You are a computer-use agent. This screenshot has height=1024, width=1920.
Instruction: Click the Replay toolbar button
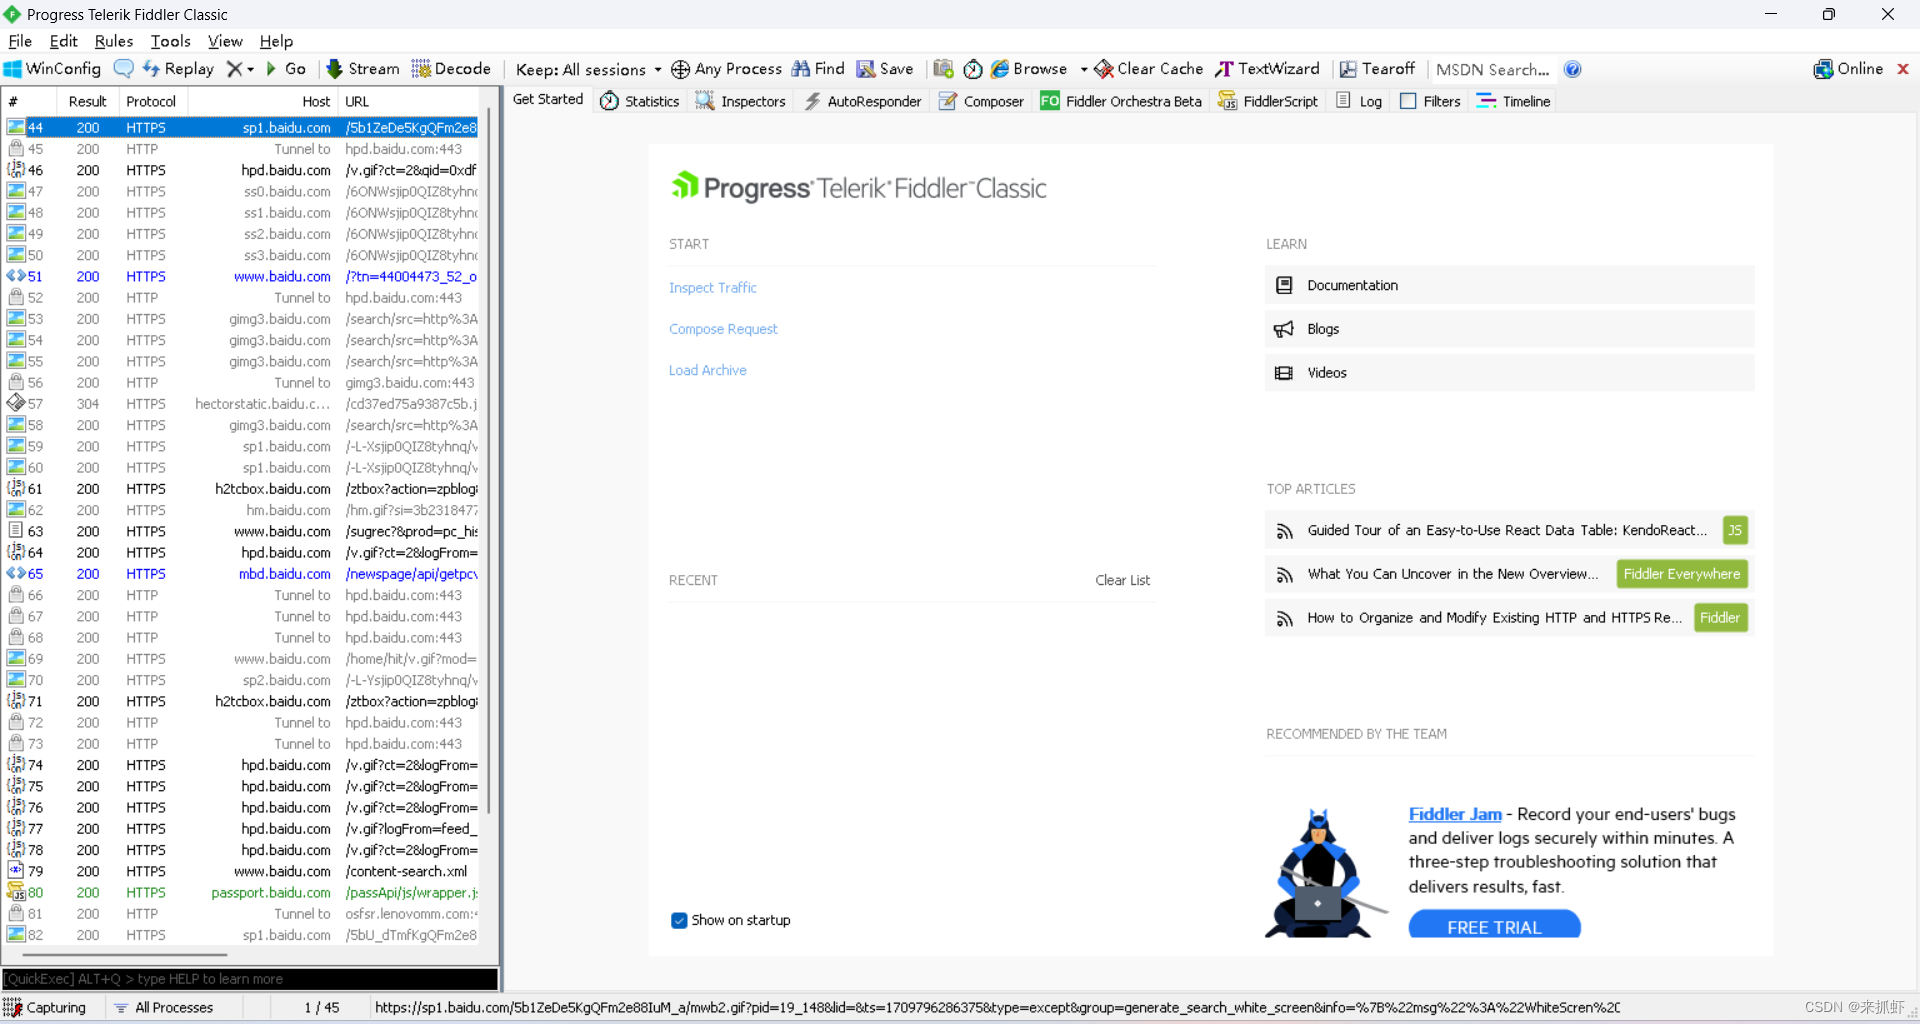pos(178,69)
